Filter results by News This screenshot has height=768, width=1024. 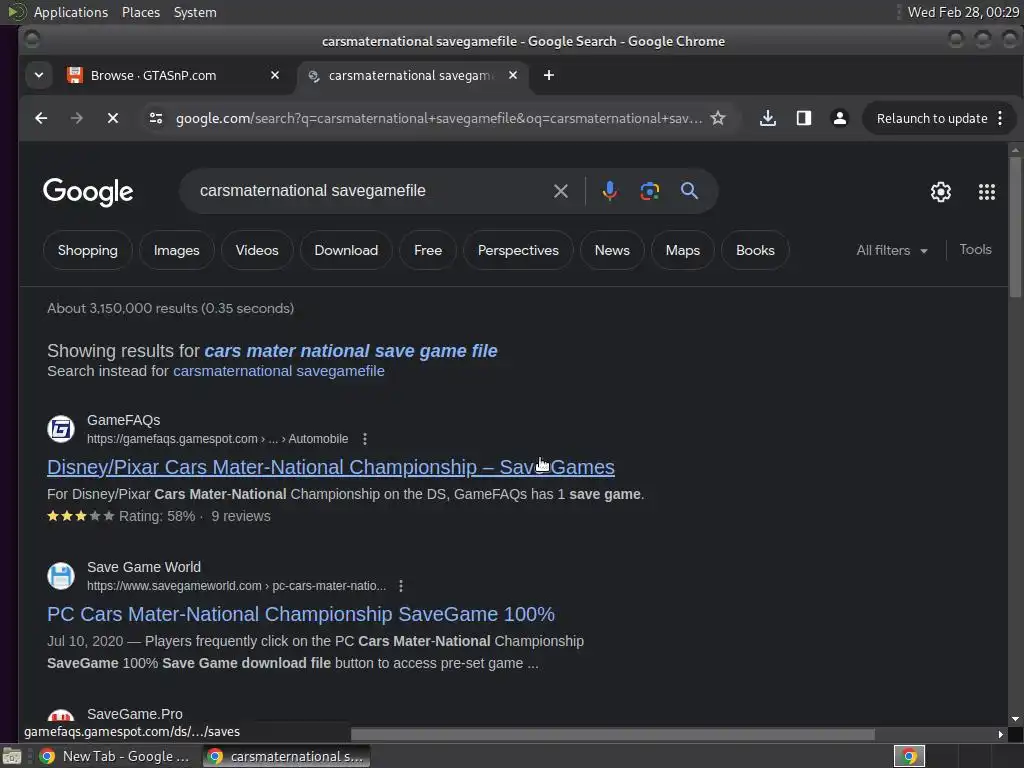pos(612,250)
